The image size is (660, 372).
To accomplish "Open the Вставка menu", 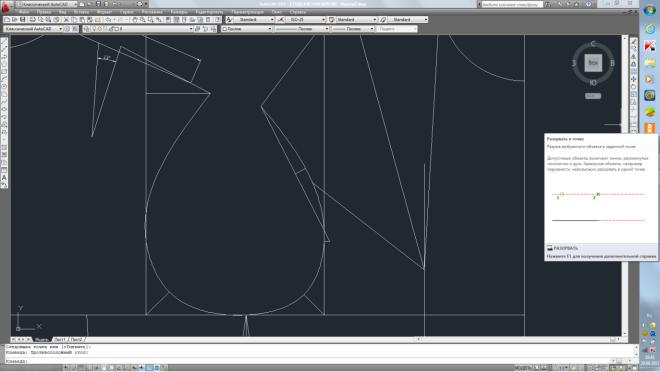I will [x=81, y=12].
